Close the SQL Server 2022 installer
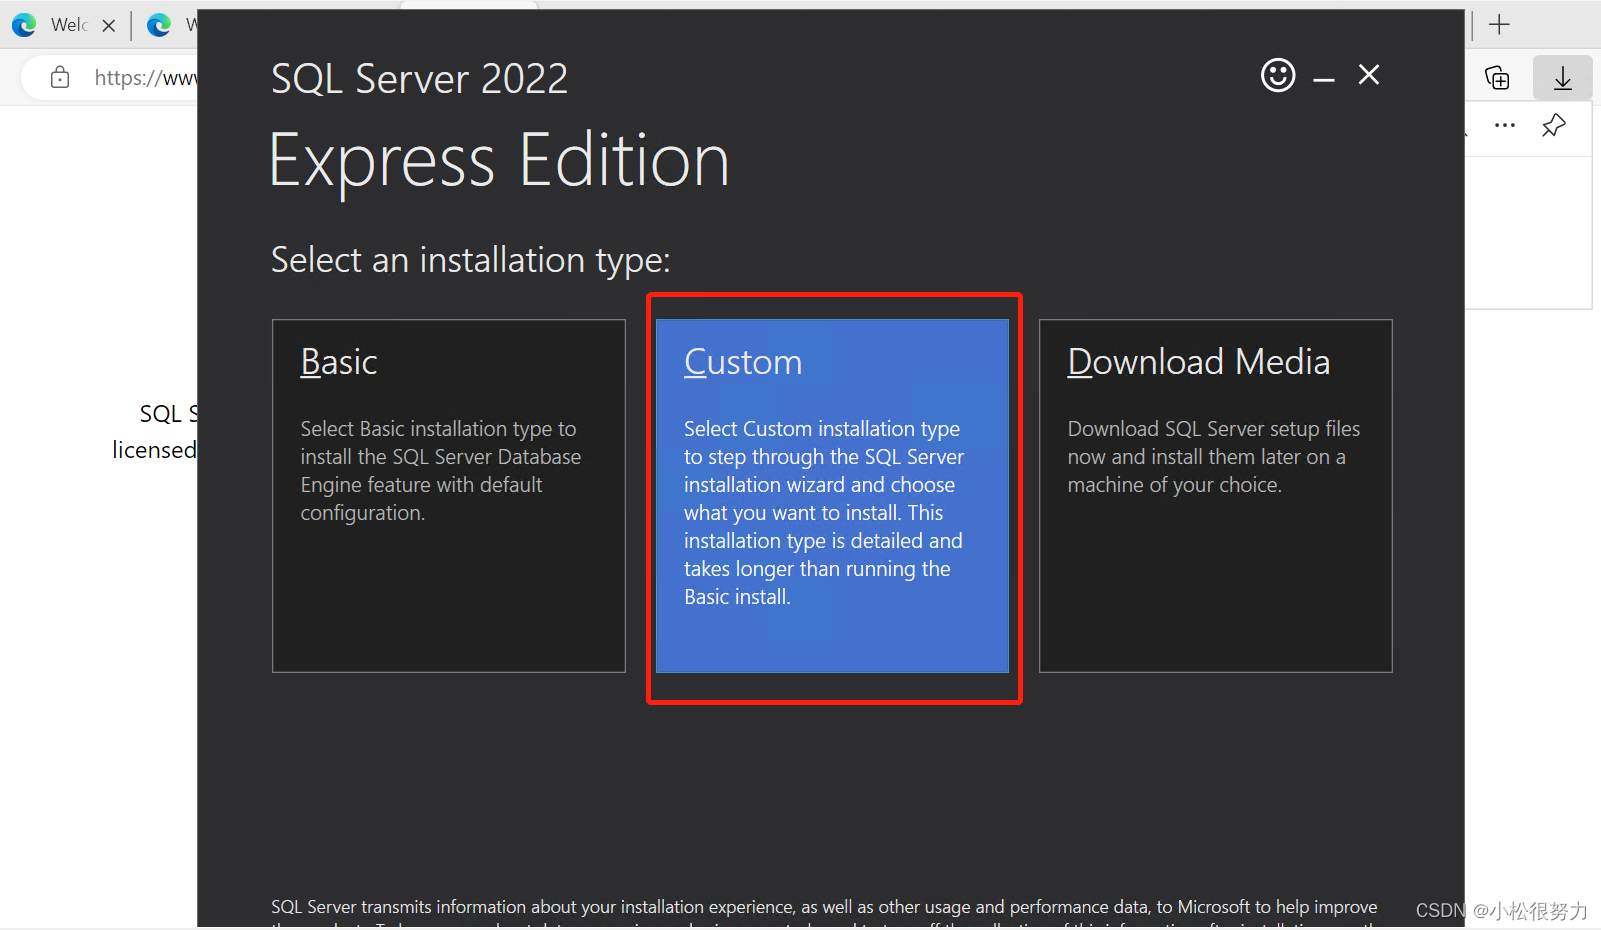The image size is (1601, 930). [x=1369, y=75]
